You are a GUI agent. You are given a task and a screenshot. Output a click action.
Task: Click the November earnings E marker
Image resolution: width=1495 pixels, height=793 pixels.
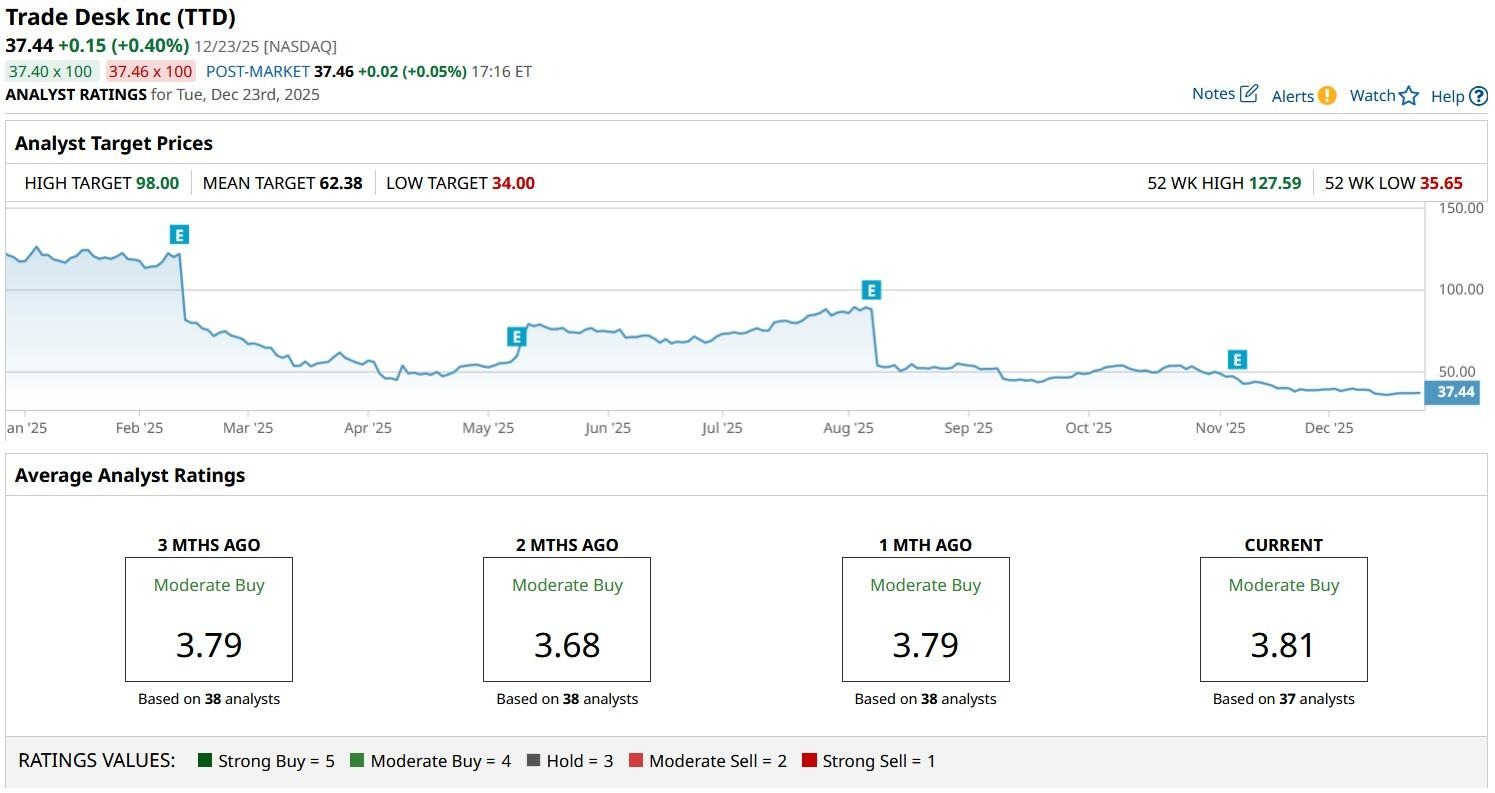tap(1237, 360)
